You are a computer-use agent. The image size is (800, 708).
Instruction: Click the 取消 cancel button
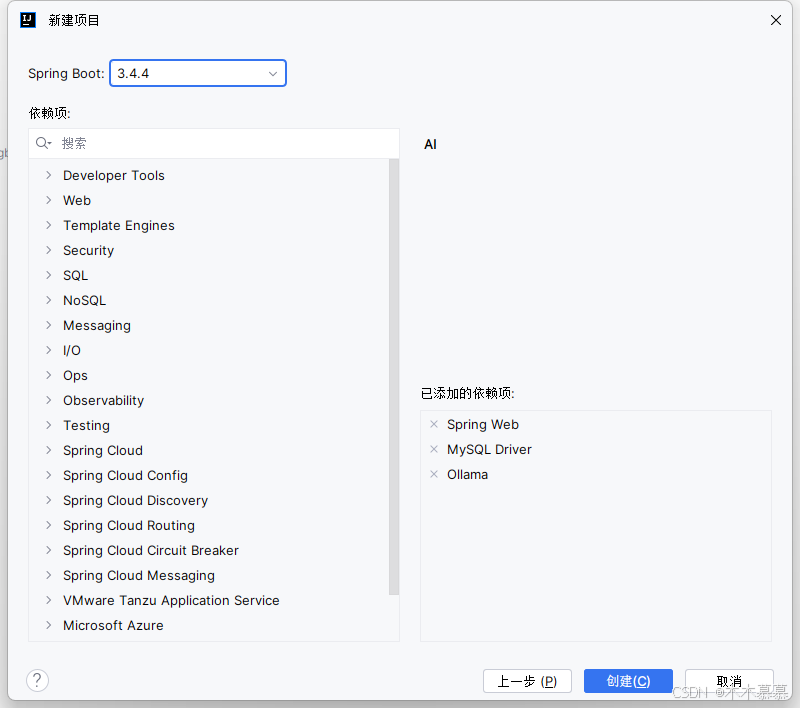(x=729, y=681)
